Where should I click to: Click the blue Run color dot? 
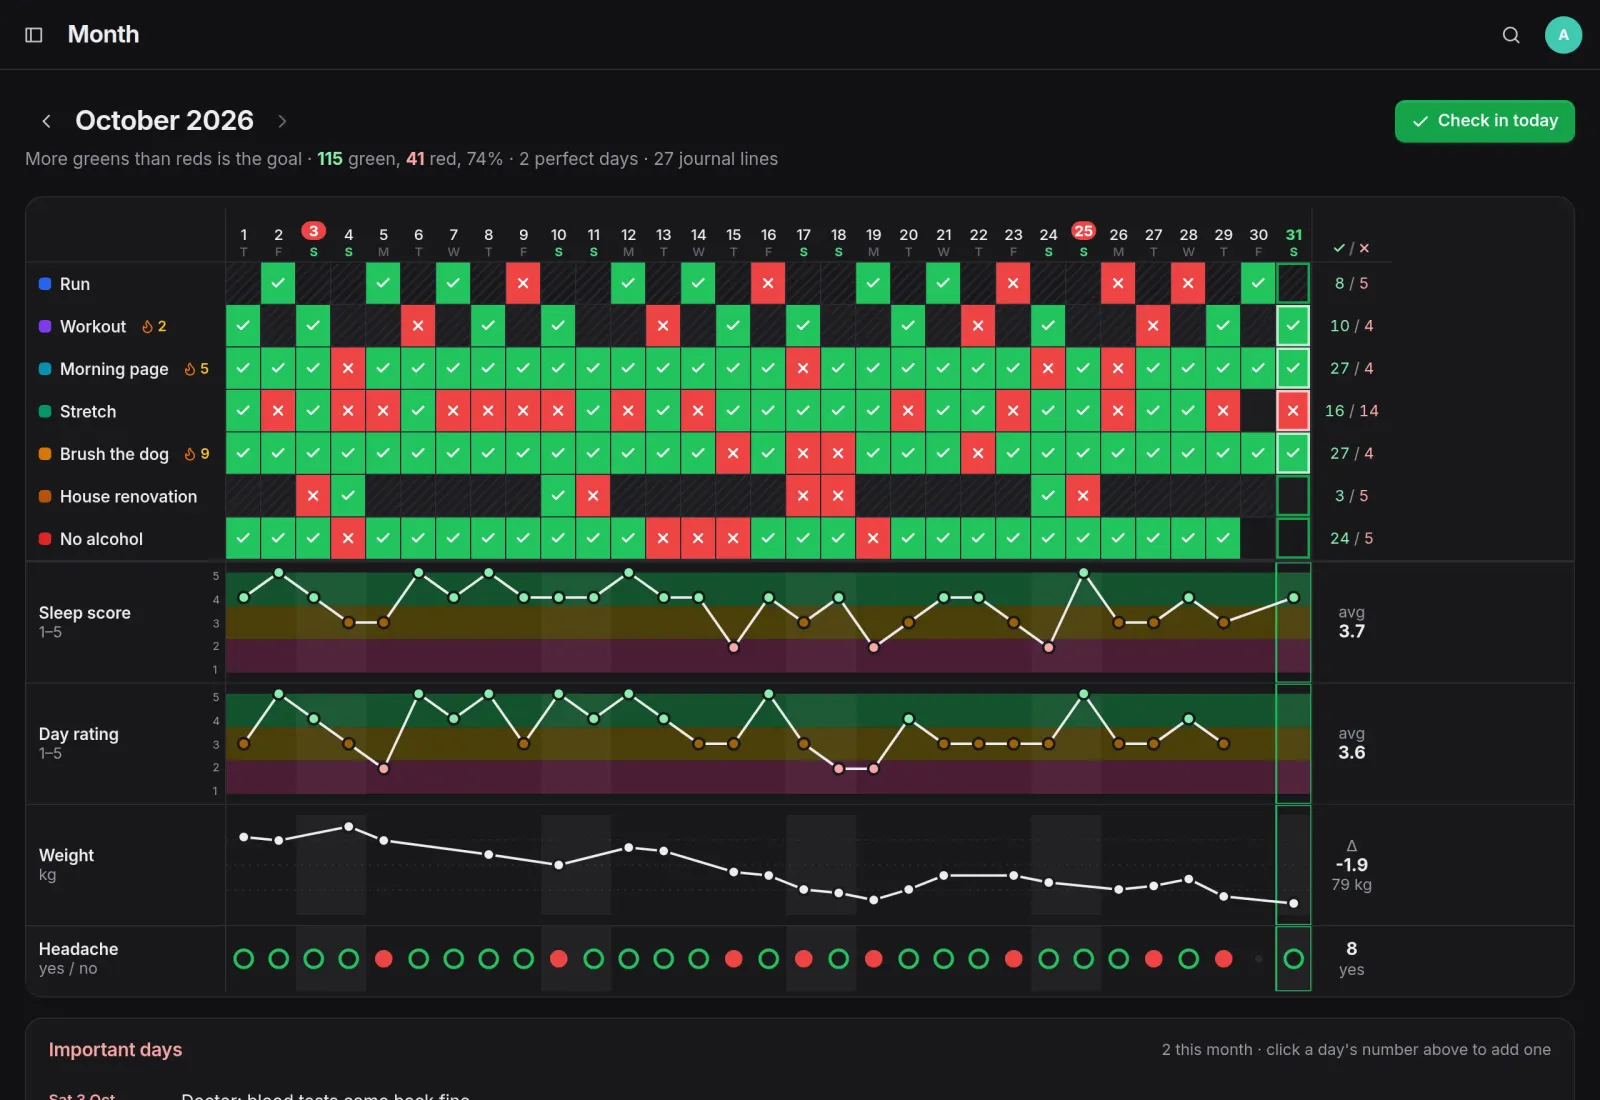tap(45, 284)
